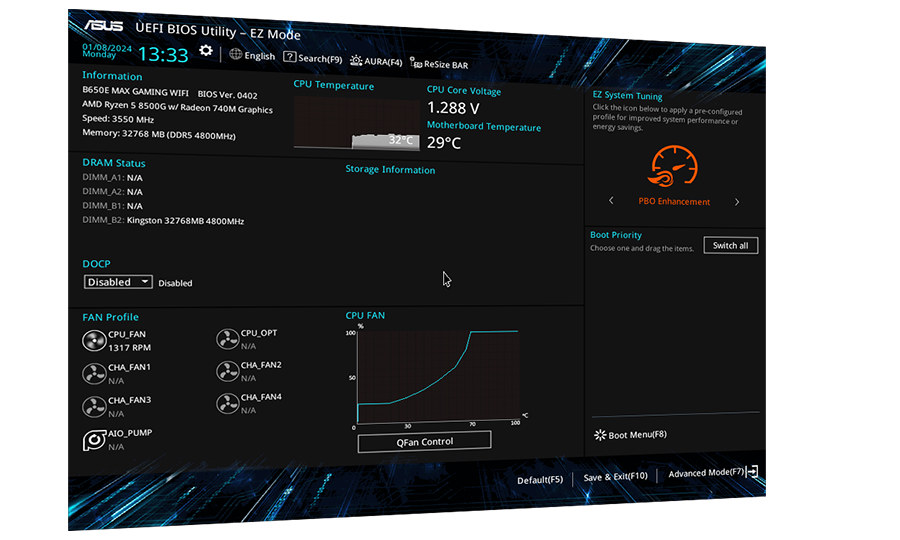This screenshot has height=540, width=900.
Task: Click the CPU Temperature graph
Action: tap(356, 123)
